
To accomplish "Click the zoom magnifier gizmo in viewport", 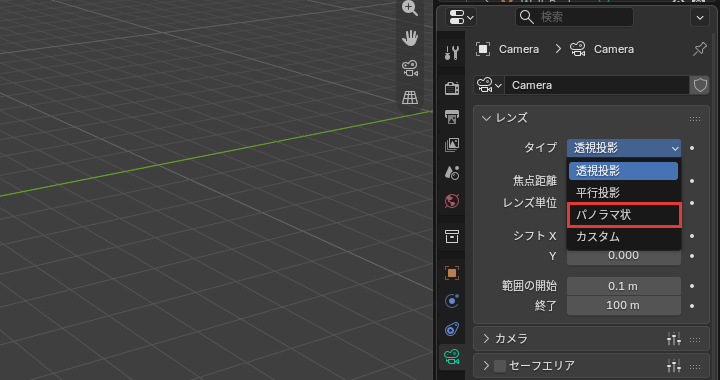I will coord(410,8).
